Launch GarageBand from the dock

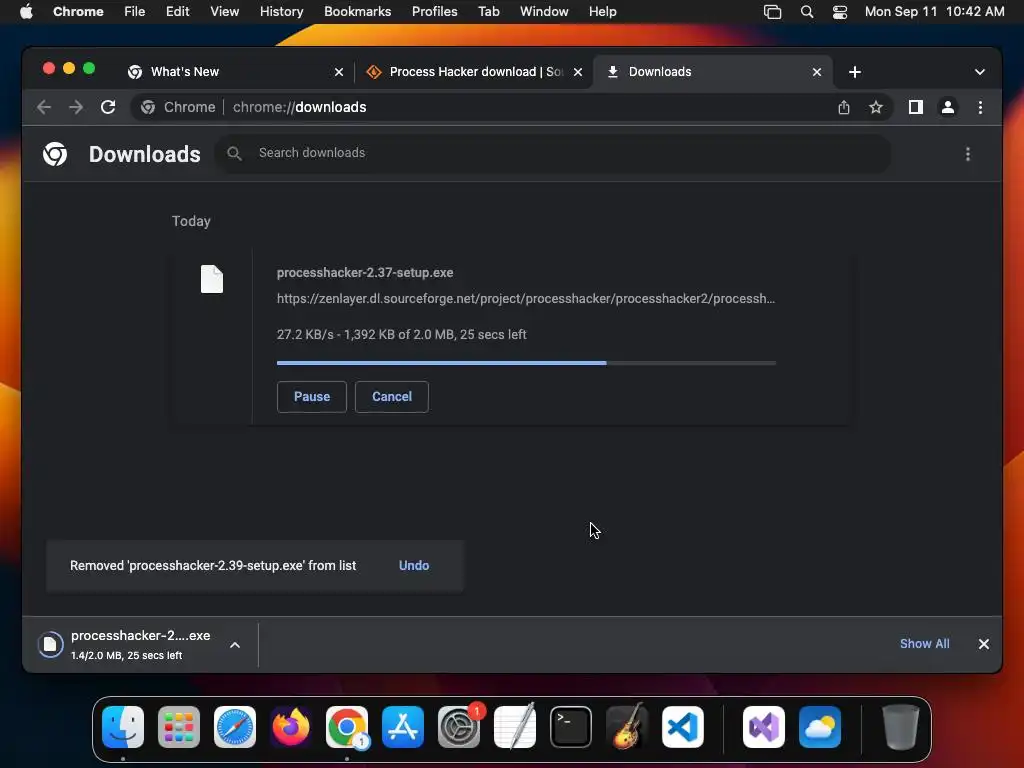pos(627,727)
